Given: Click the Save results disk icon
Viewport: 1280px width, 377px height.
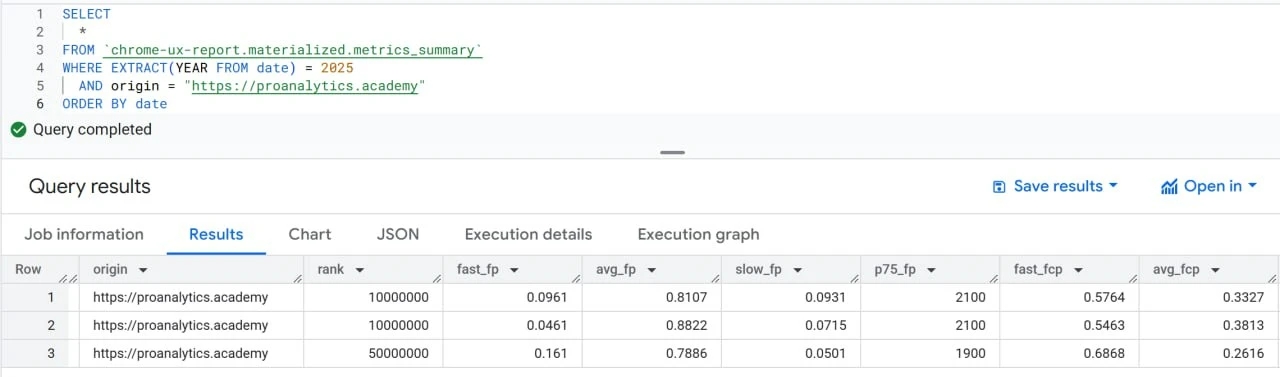Looking at the screenshot, I should [998, 187].
